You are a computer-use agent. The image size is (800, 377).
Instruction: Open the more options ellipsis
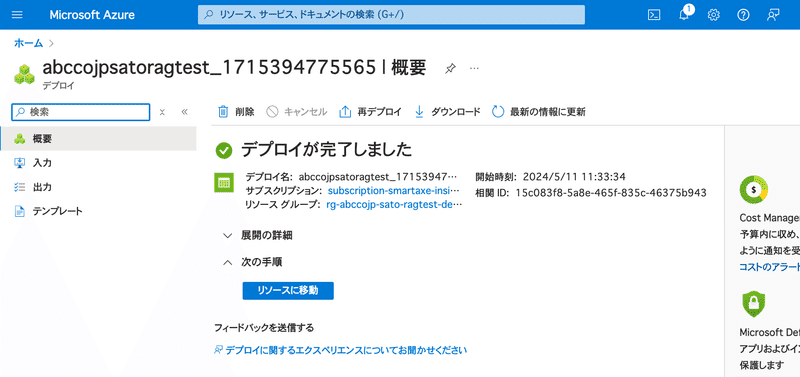click(474, 68)
